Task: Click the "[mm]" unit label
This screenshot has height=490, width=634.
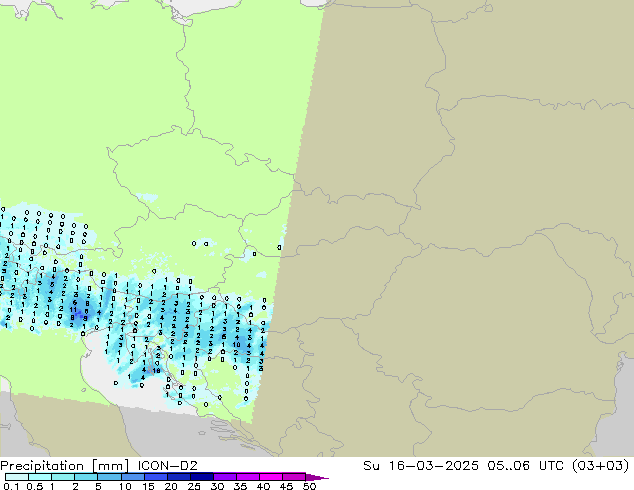Action: tap(110, 466)
